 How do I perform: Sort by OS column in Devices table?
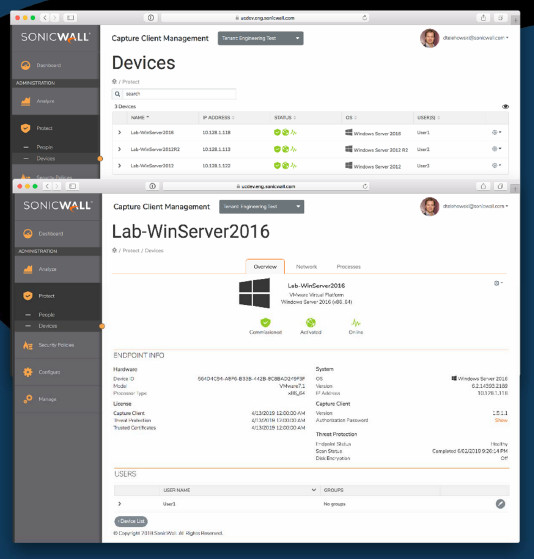[351, 117]
